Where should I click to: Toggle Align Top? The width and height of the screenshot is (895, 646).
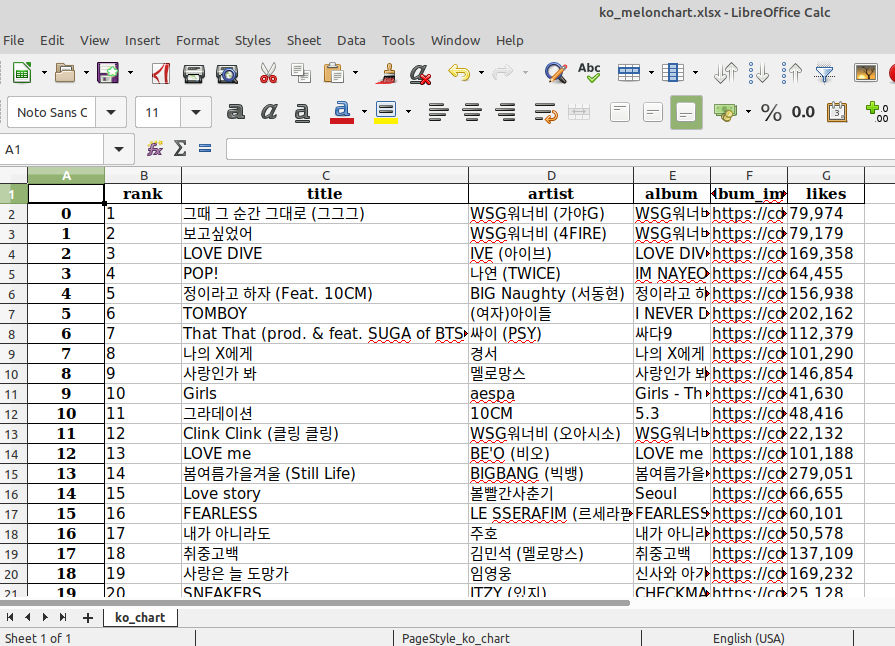click(620, 112)
